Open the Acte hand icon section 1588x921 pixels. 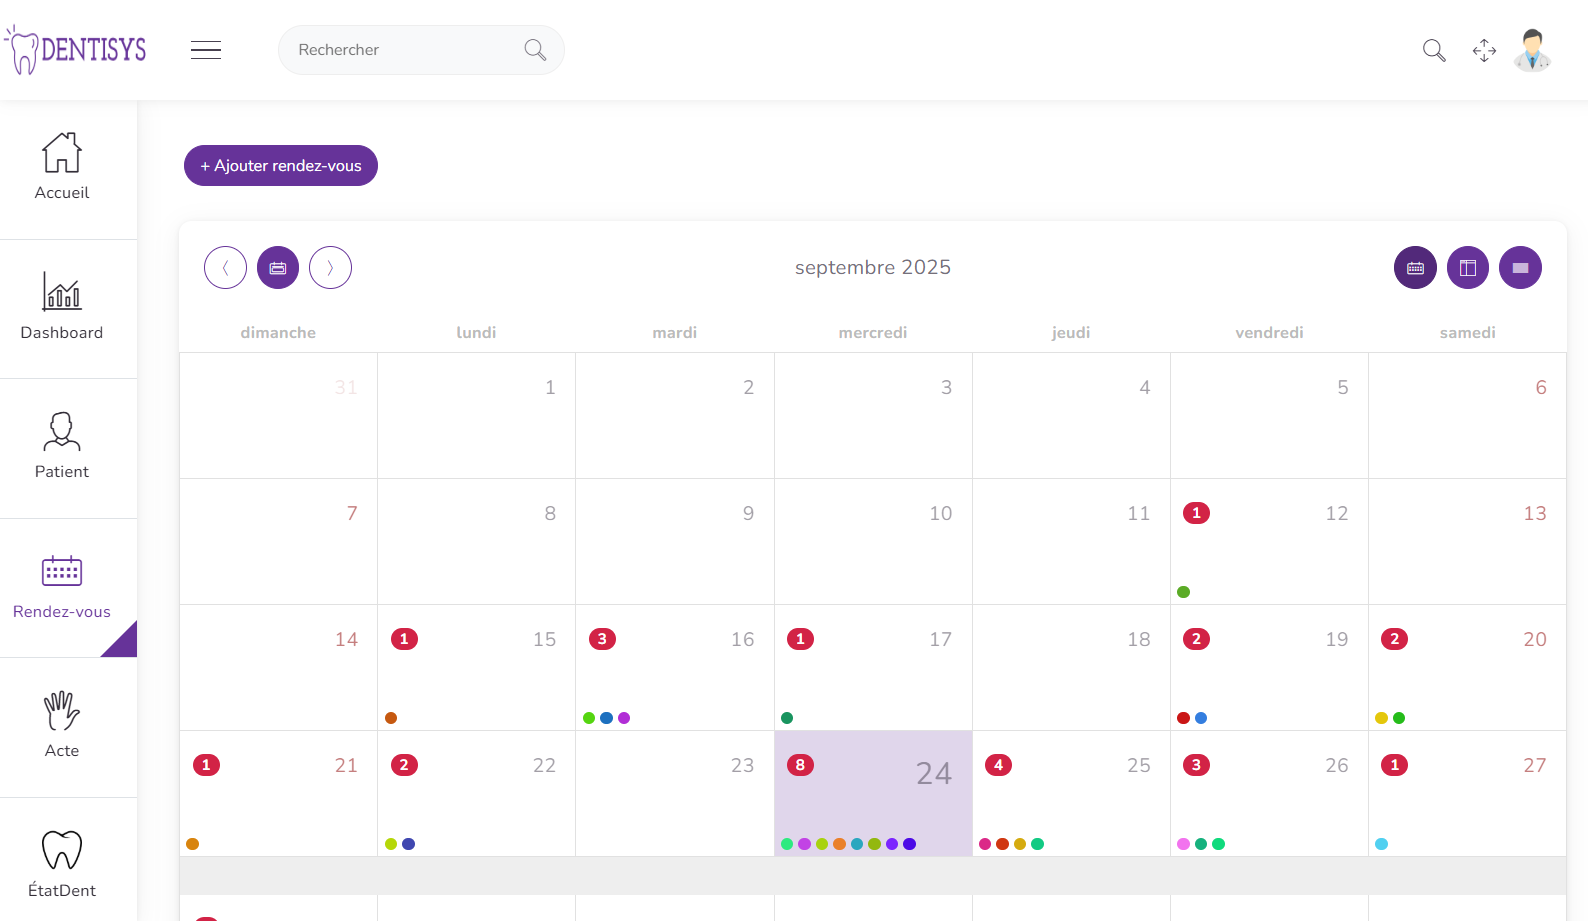pyautogui.click(x=62, y=726)
